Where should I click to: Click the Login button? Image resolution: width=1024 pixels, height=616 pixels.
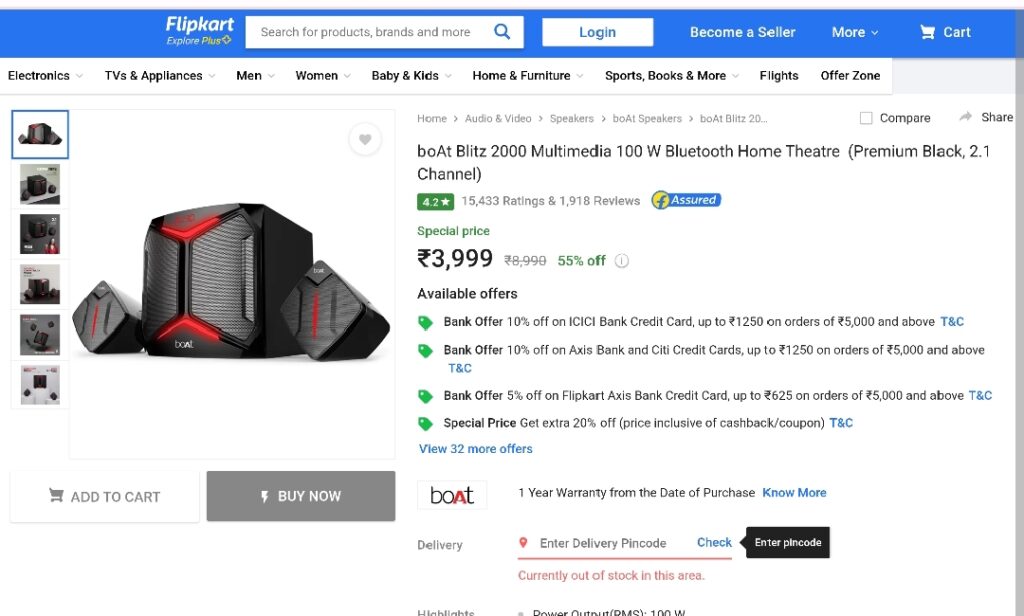[598, 32]
